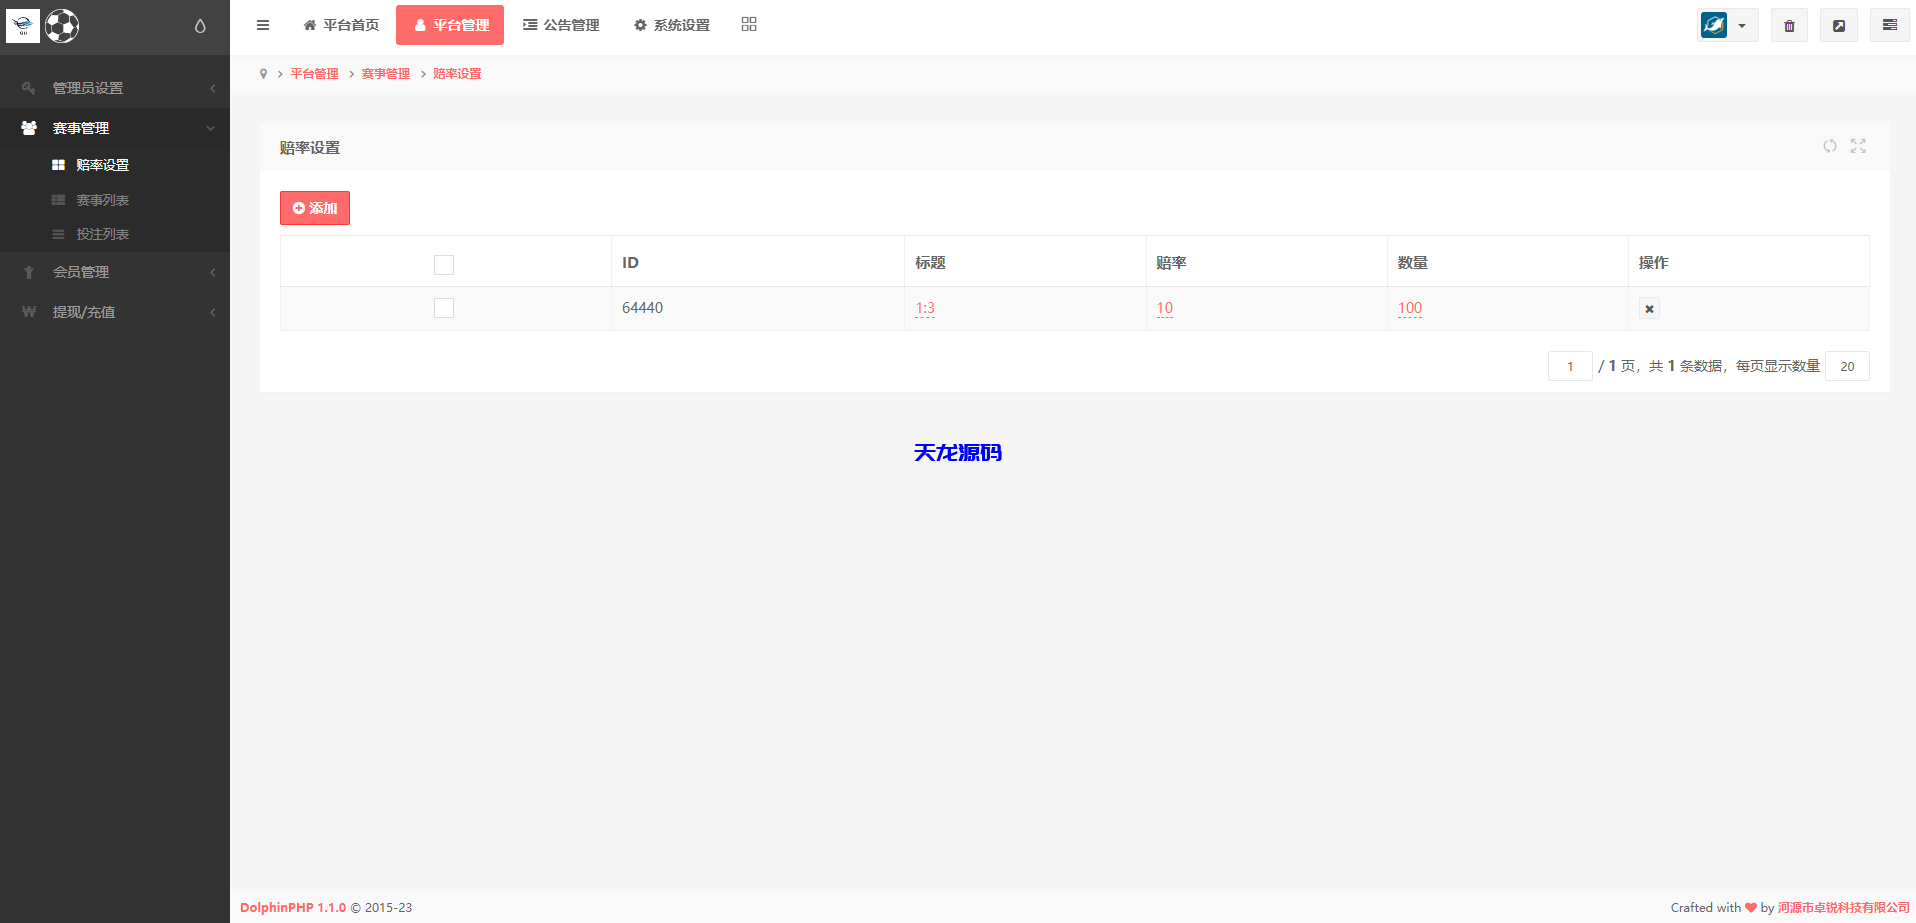Open the four-squares module grid icon
The width and height of the screenshot is (1916, 923).
tap(749, 25)
